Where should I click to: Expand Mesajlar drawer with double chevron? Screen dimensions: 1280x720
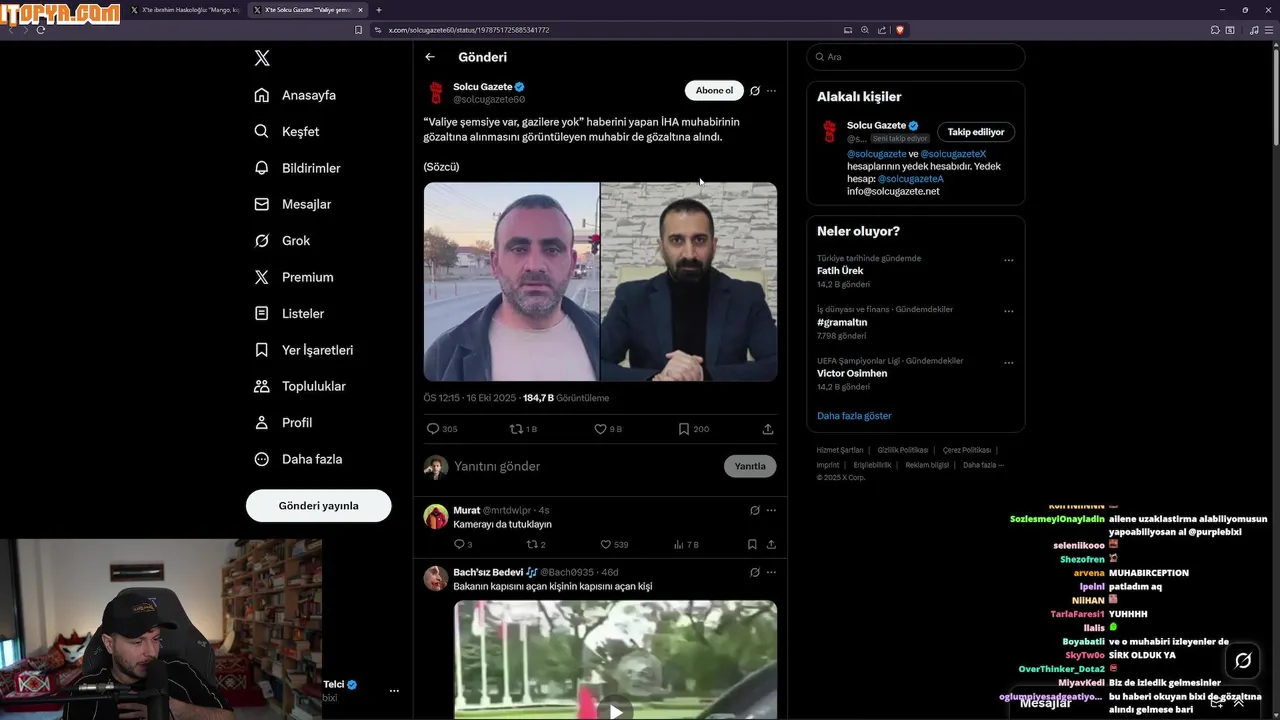(1239, 703)
